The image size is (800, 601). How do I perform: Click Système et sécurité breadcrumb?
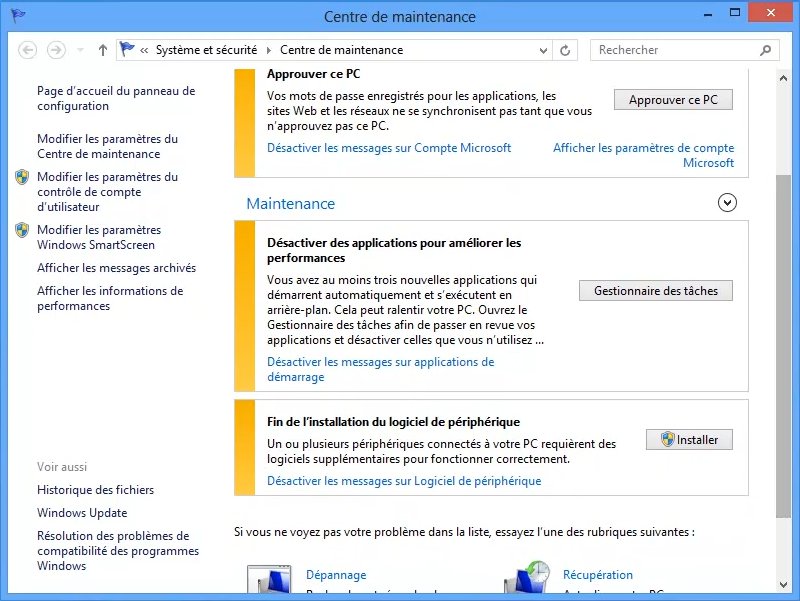(206, 50)
